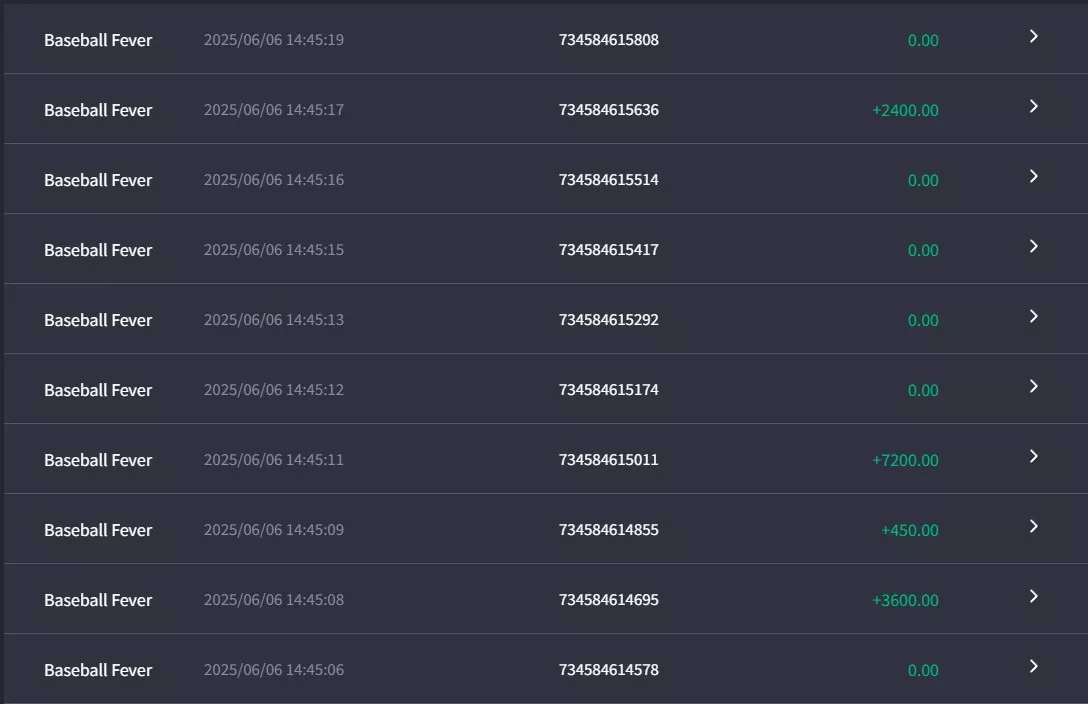Screen dimensions: 1088x704
Task: Select the +2400.00 win amount
Action: 906,110
